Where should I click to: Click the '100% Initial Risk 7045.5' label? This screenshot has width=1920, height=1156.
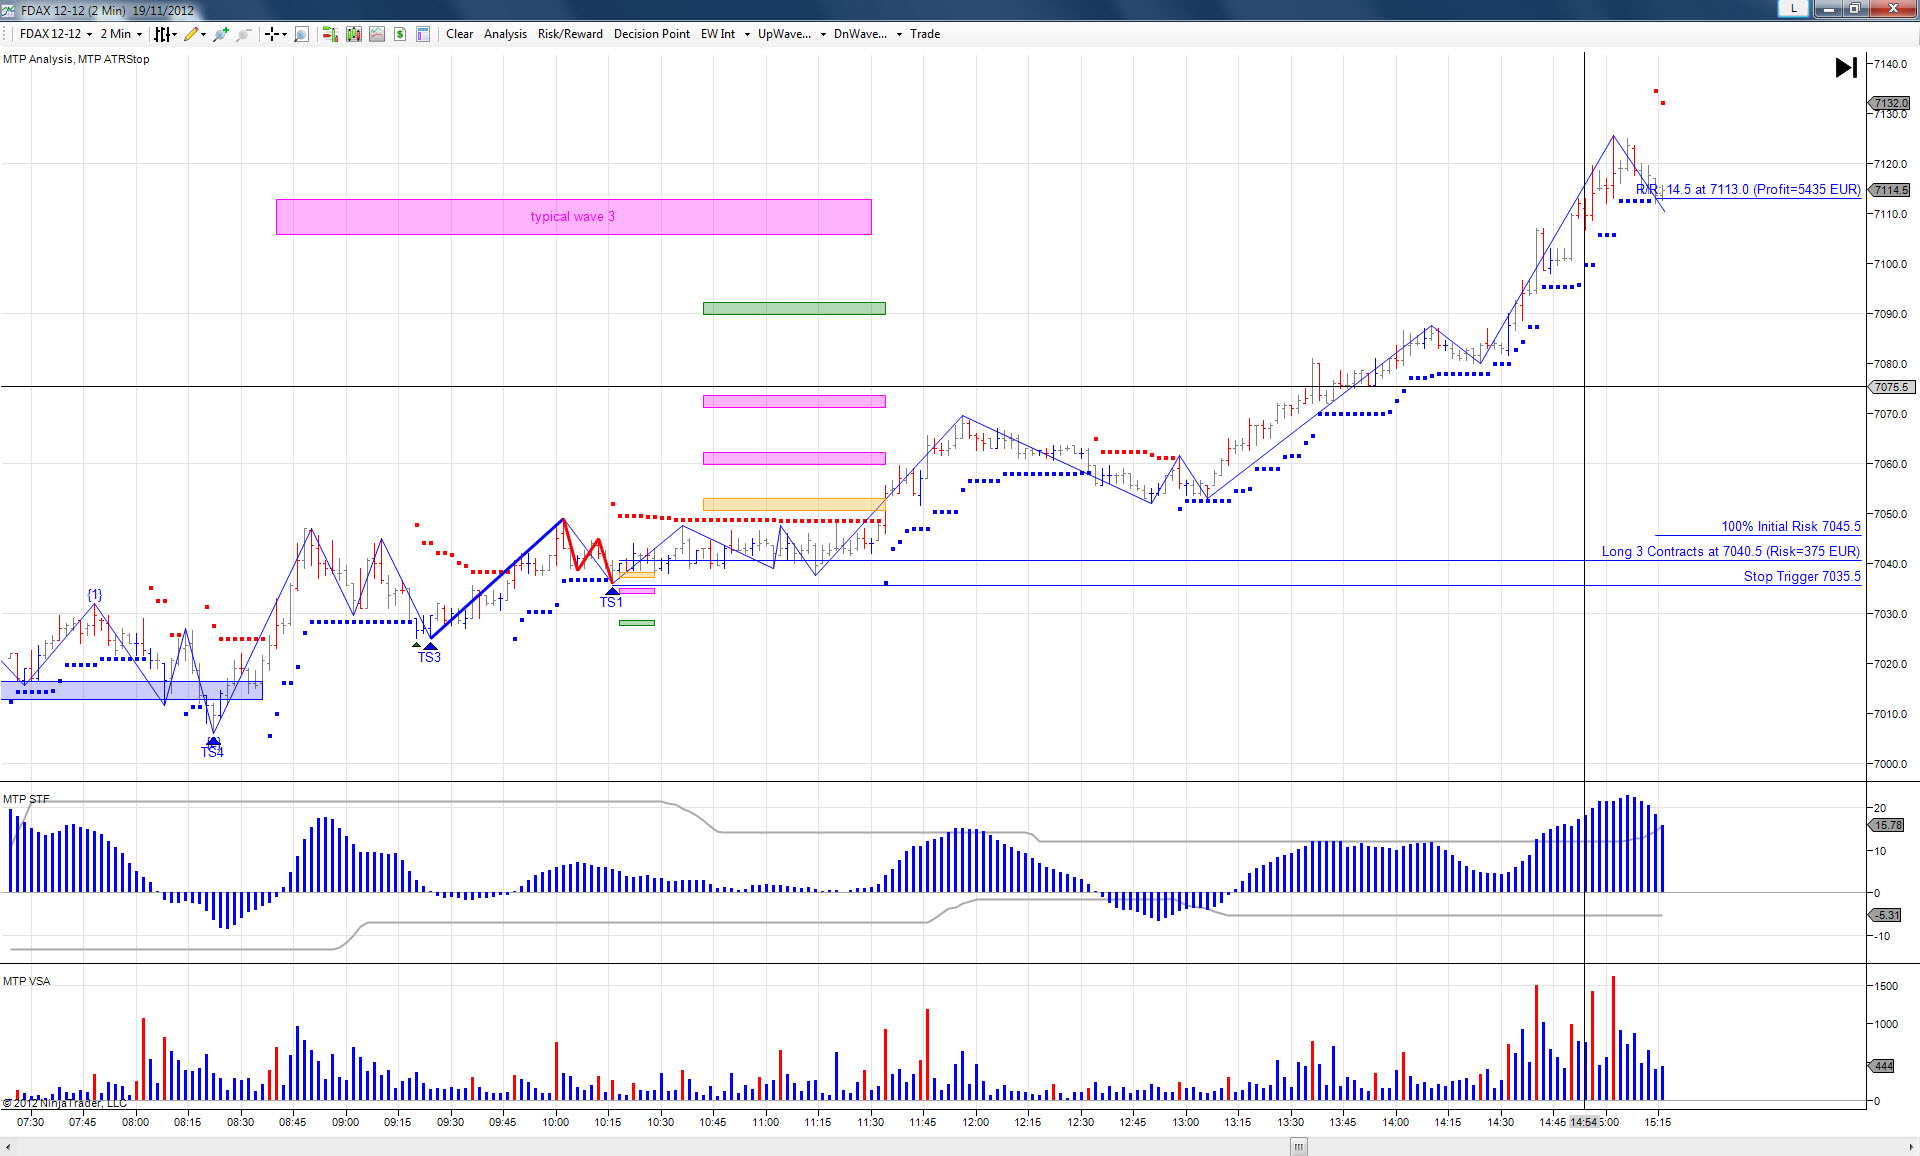[1791, 527]
